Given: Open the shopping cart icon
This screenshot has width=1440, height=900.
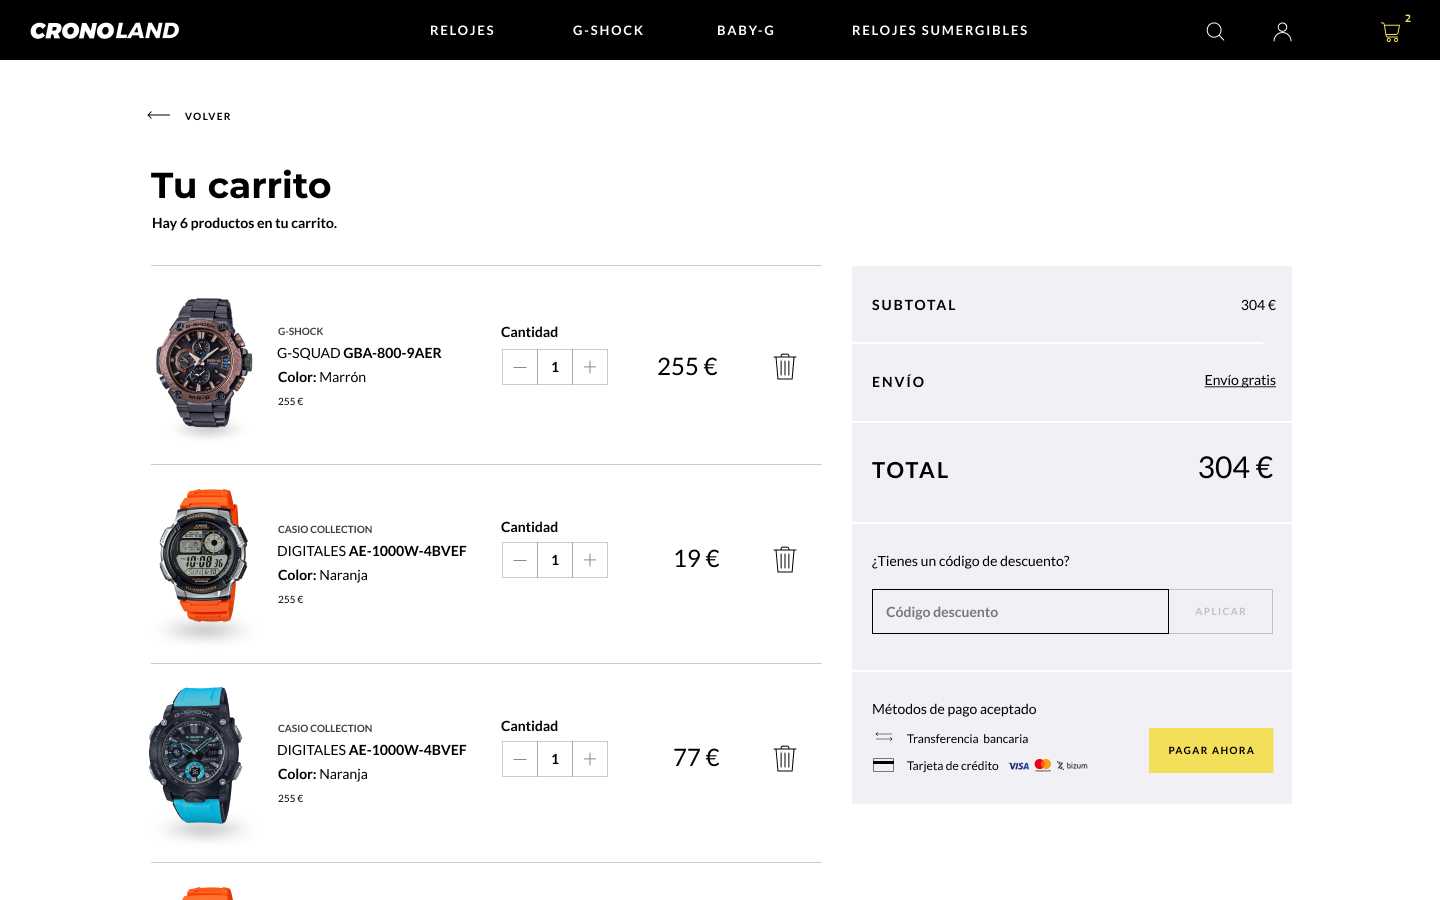Looking at the screenshot, I should (1390, 32).
